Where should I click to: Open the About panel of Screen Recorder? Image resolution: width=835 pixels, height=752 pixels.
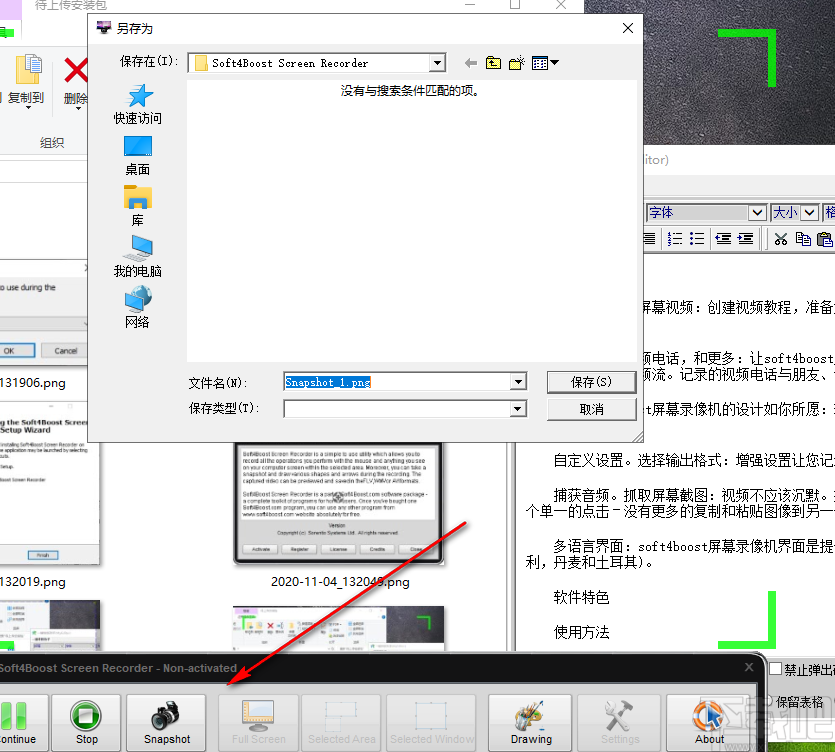click(x=709, y=722)
